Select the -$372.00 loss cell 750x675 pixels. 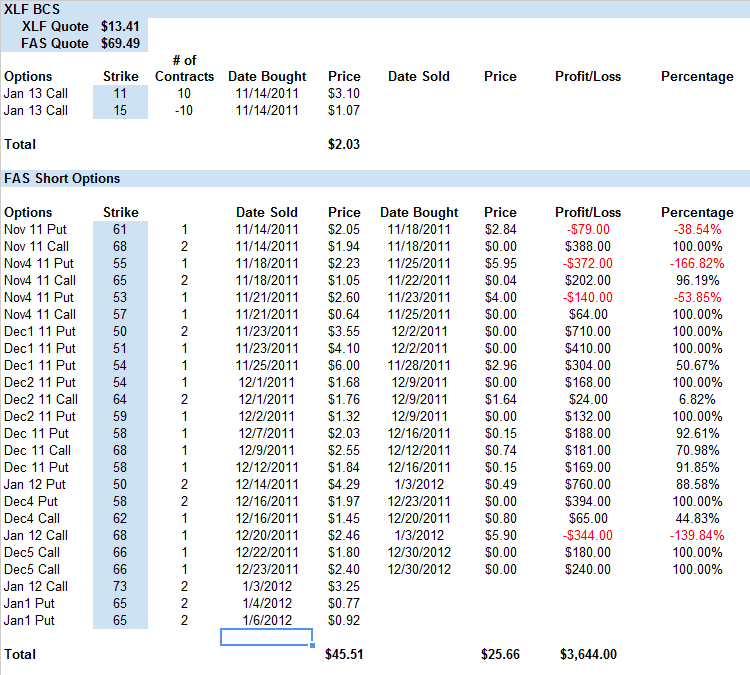point(586,263)
